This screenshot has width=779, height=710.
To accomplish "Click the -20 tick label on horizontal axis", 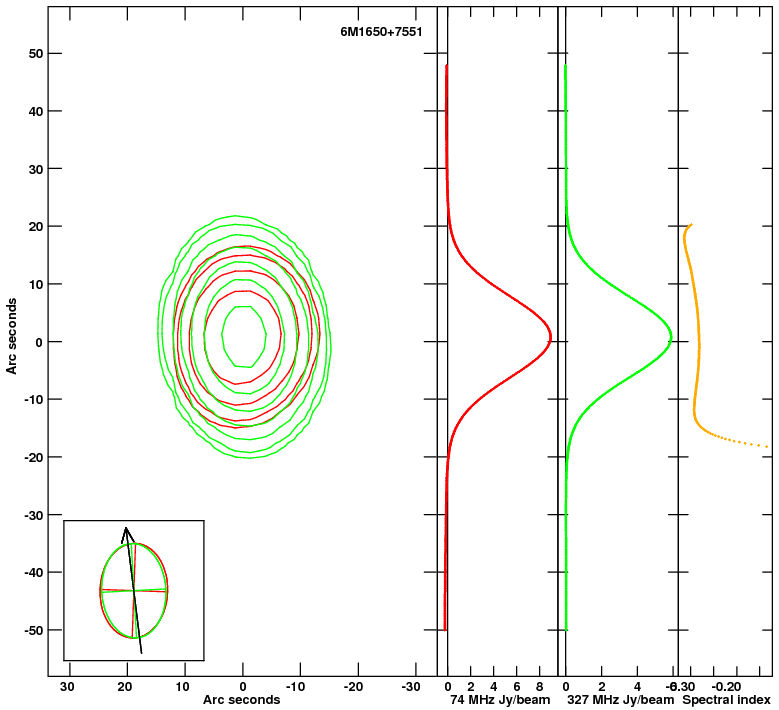I will (355, 687).
